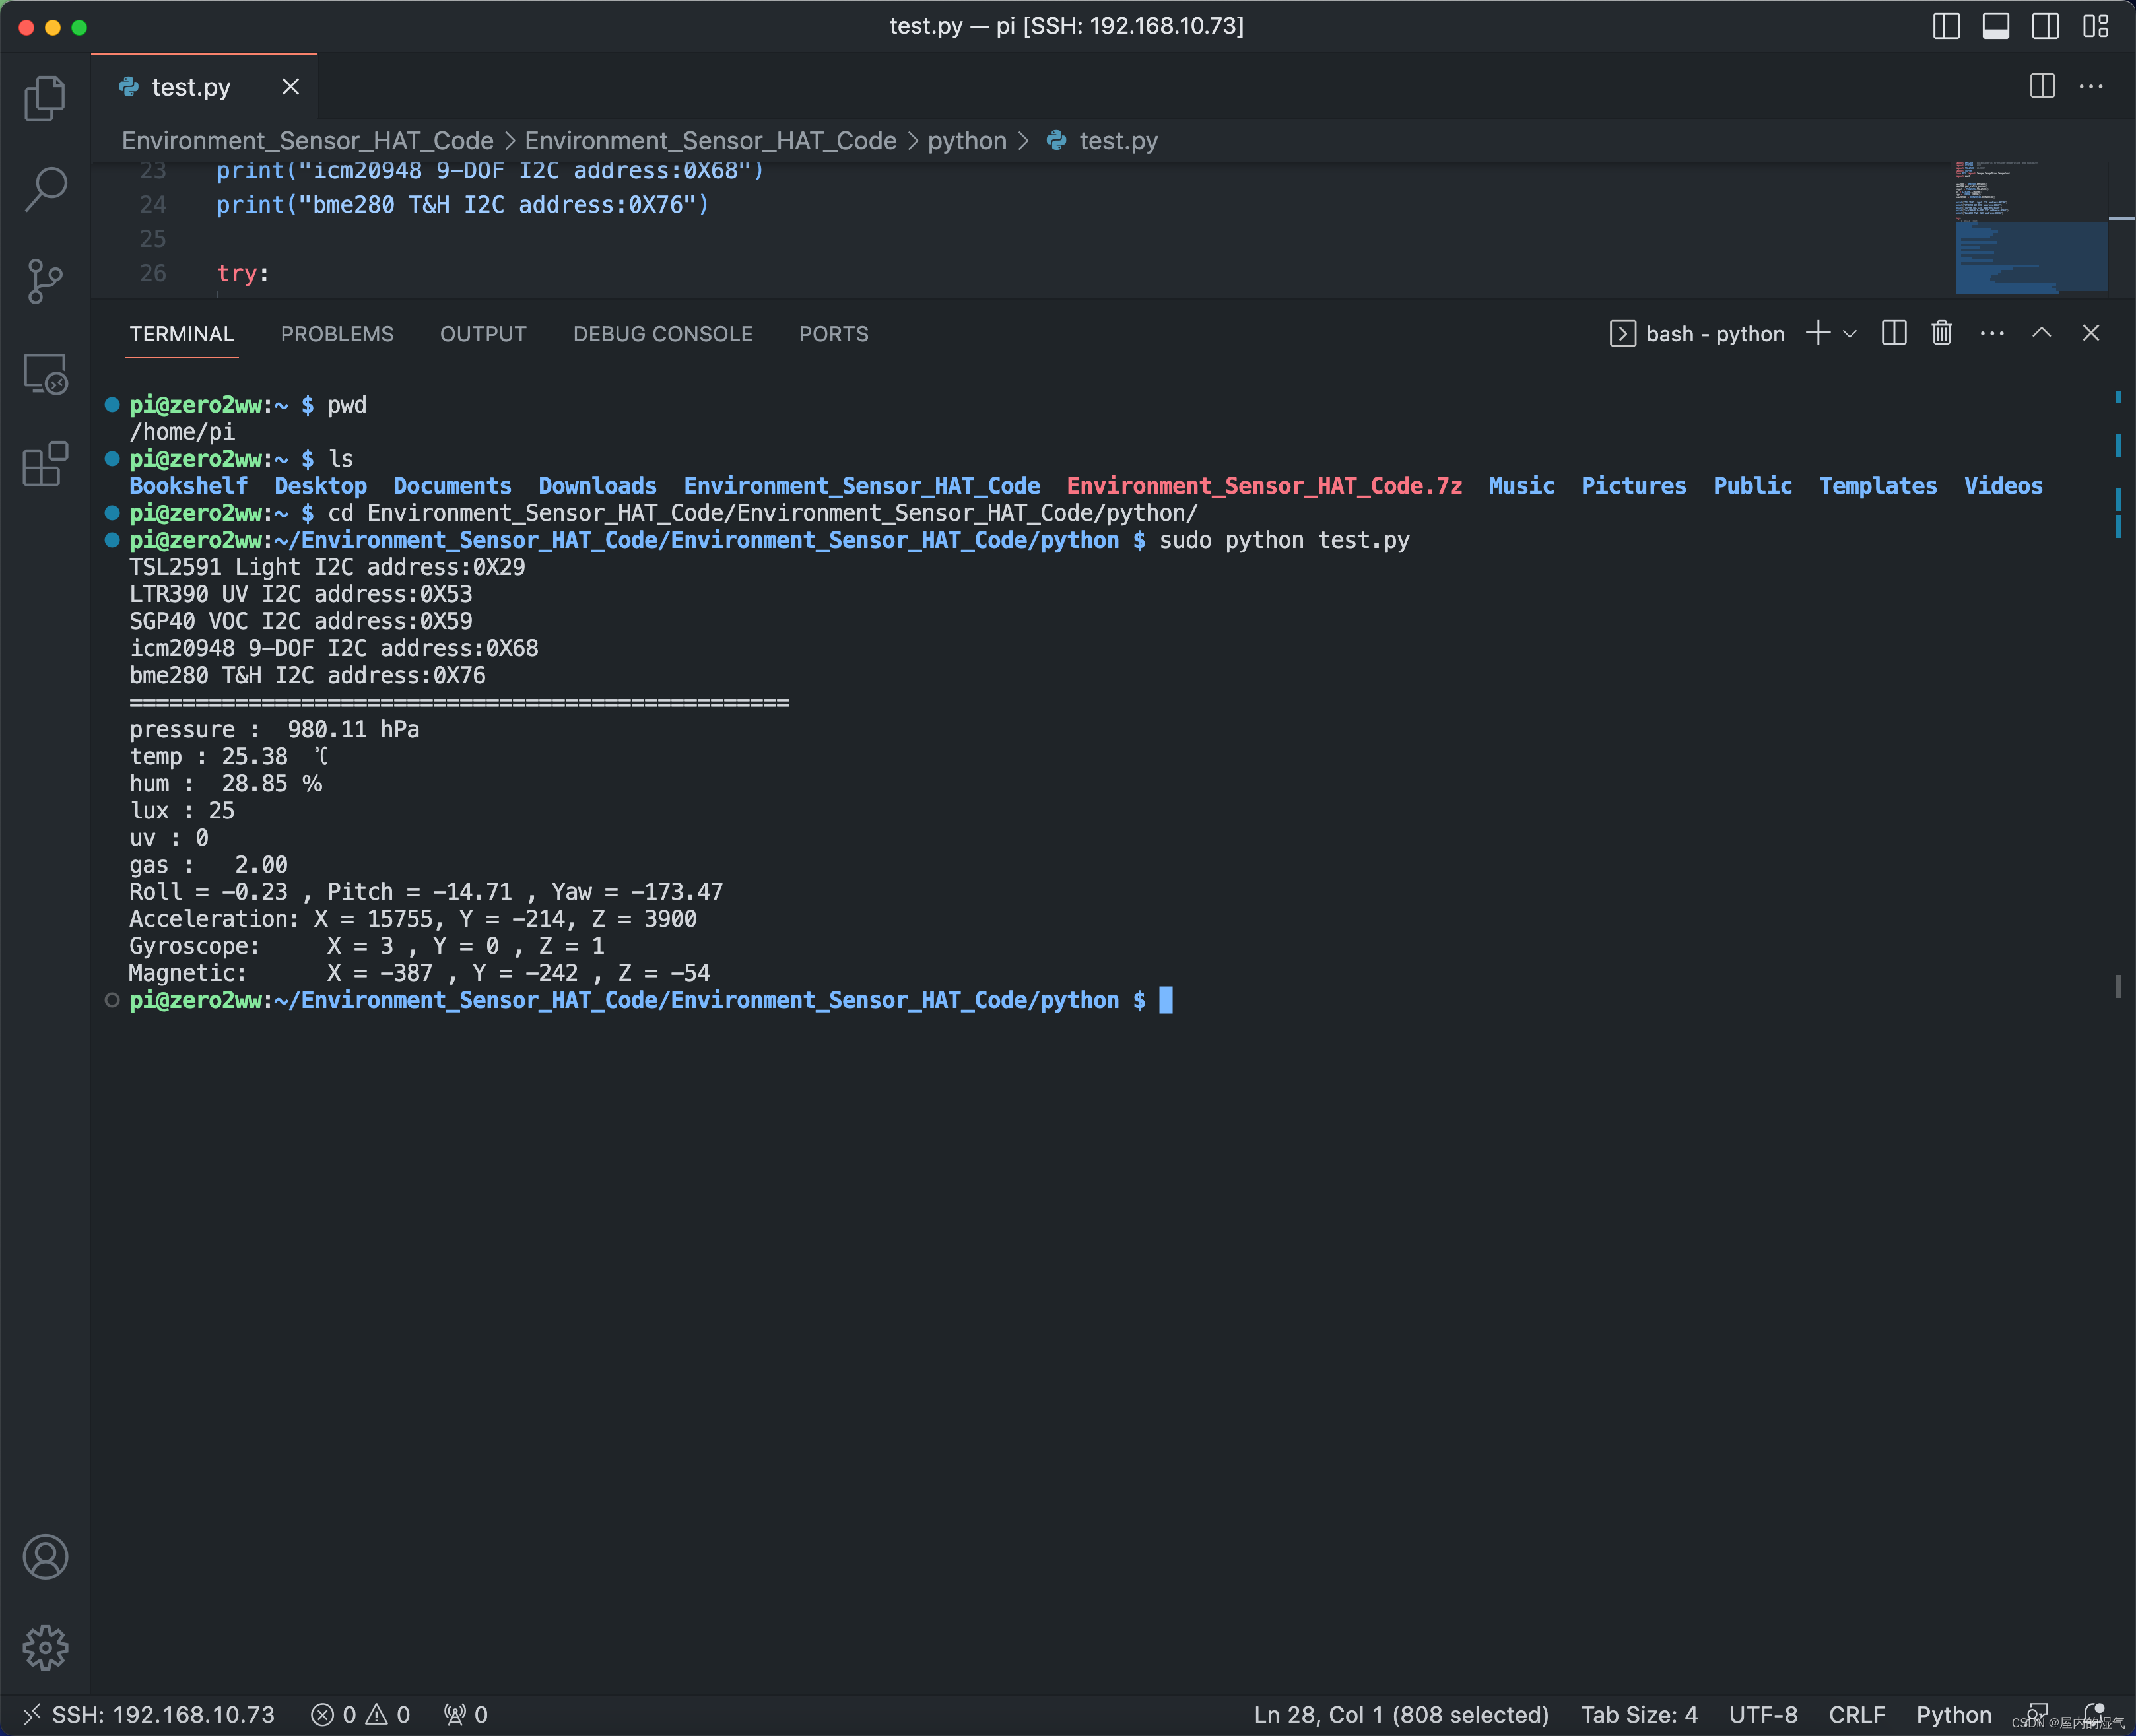
Task: Split the terminal panel
Action: tap(1894, 333)
